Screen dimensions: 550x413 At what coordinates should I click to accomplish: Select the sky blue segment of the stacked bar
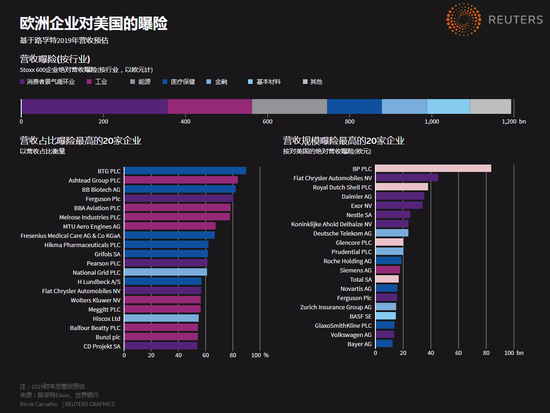(x=448, y=106)
